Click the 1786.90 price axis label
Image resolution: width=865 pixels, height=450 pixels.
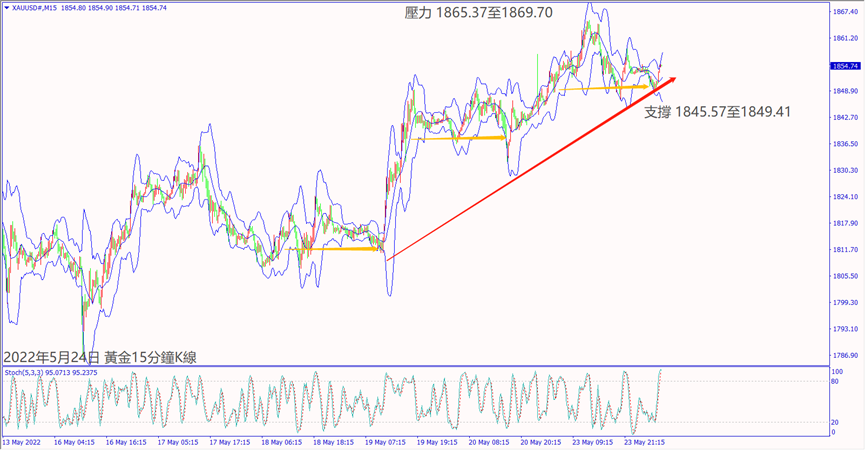coord(844,355)
